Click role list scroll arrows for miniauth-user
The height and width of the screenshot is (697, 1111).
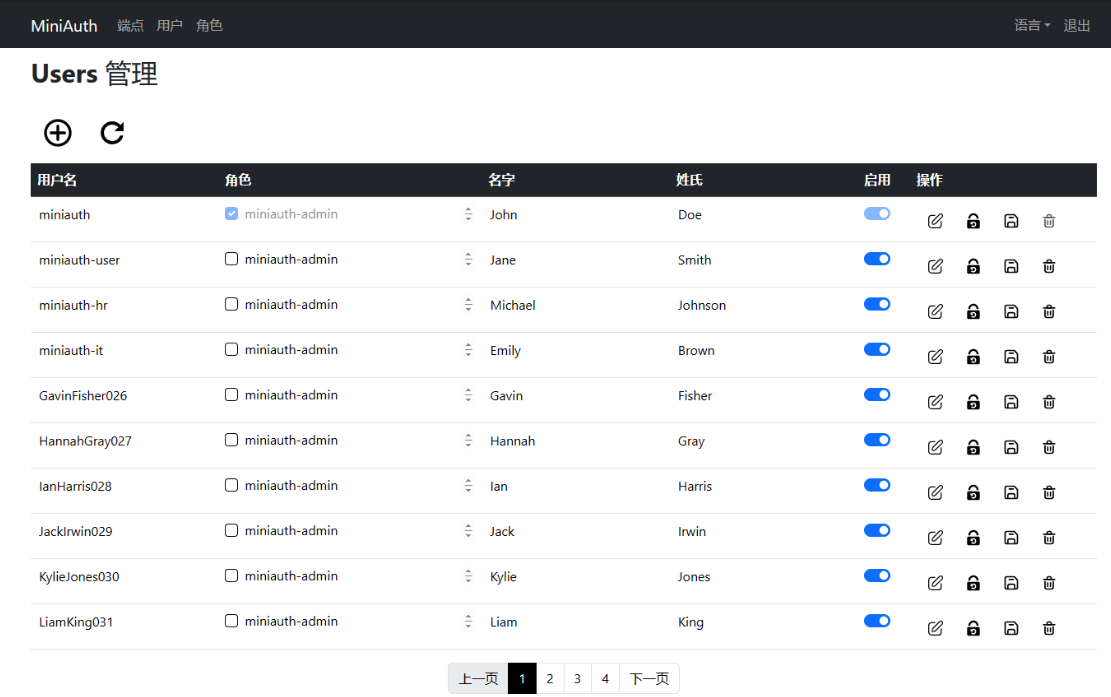[468, 259]
